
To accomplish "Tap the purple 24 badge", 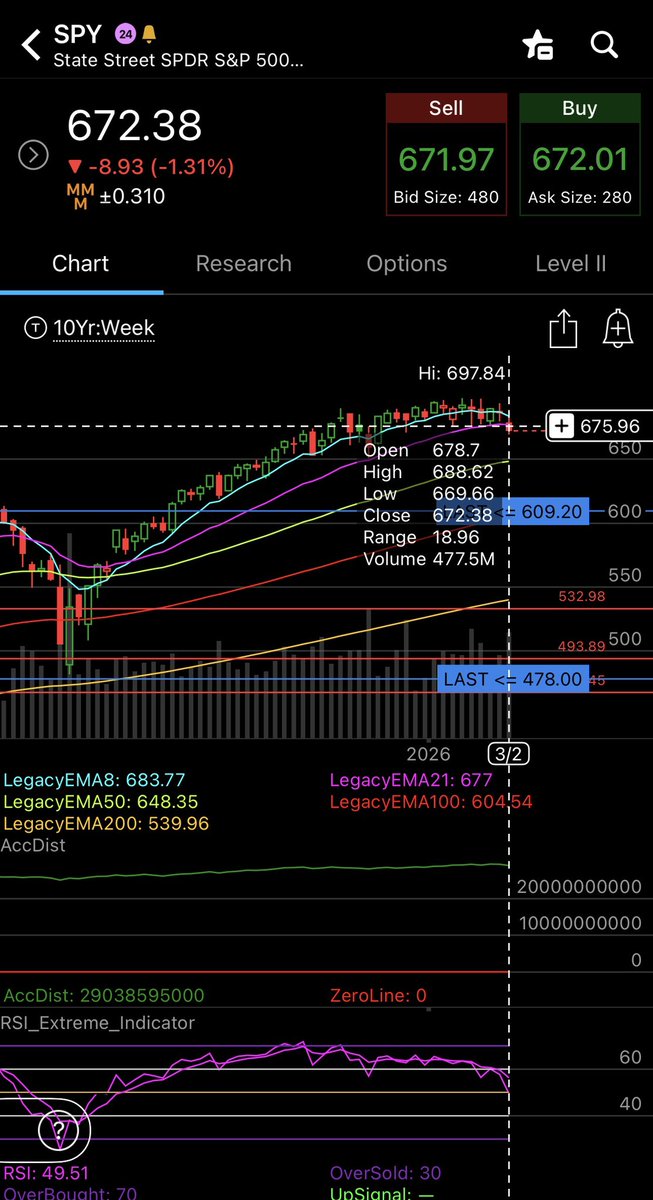I will click(x=127, y=35).
